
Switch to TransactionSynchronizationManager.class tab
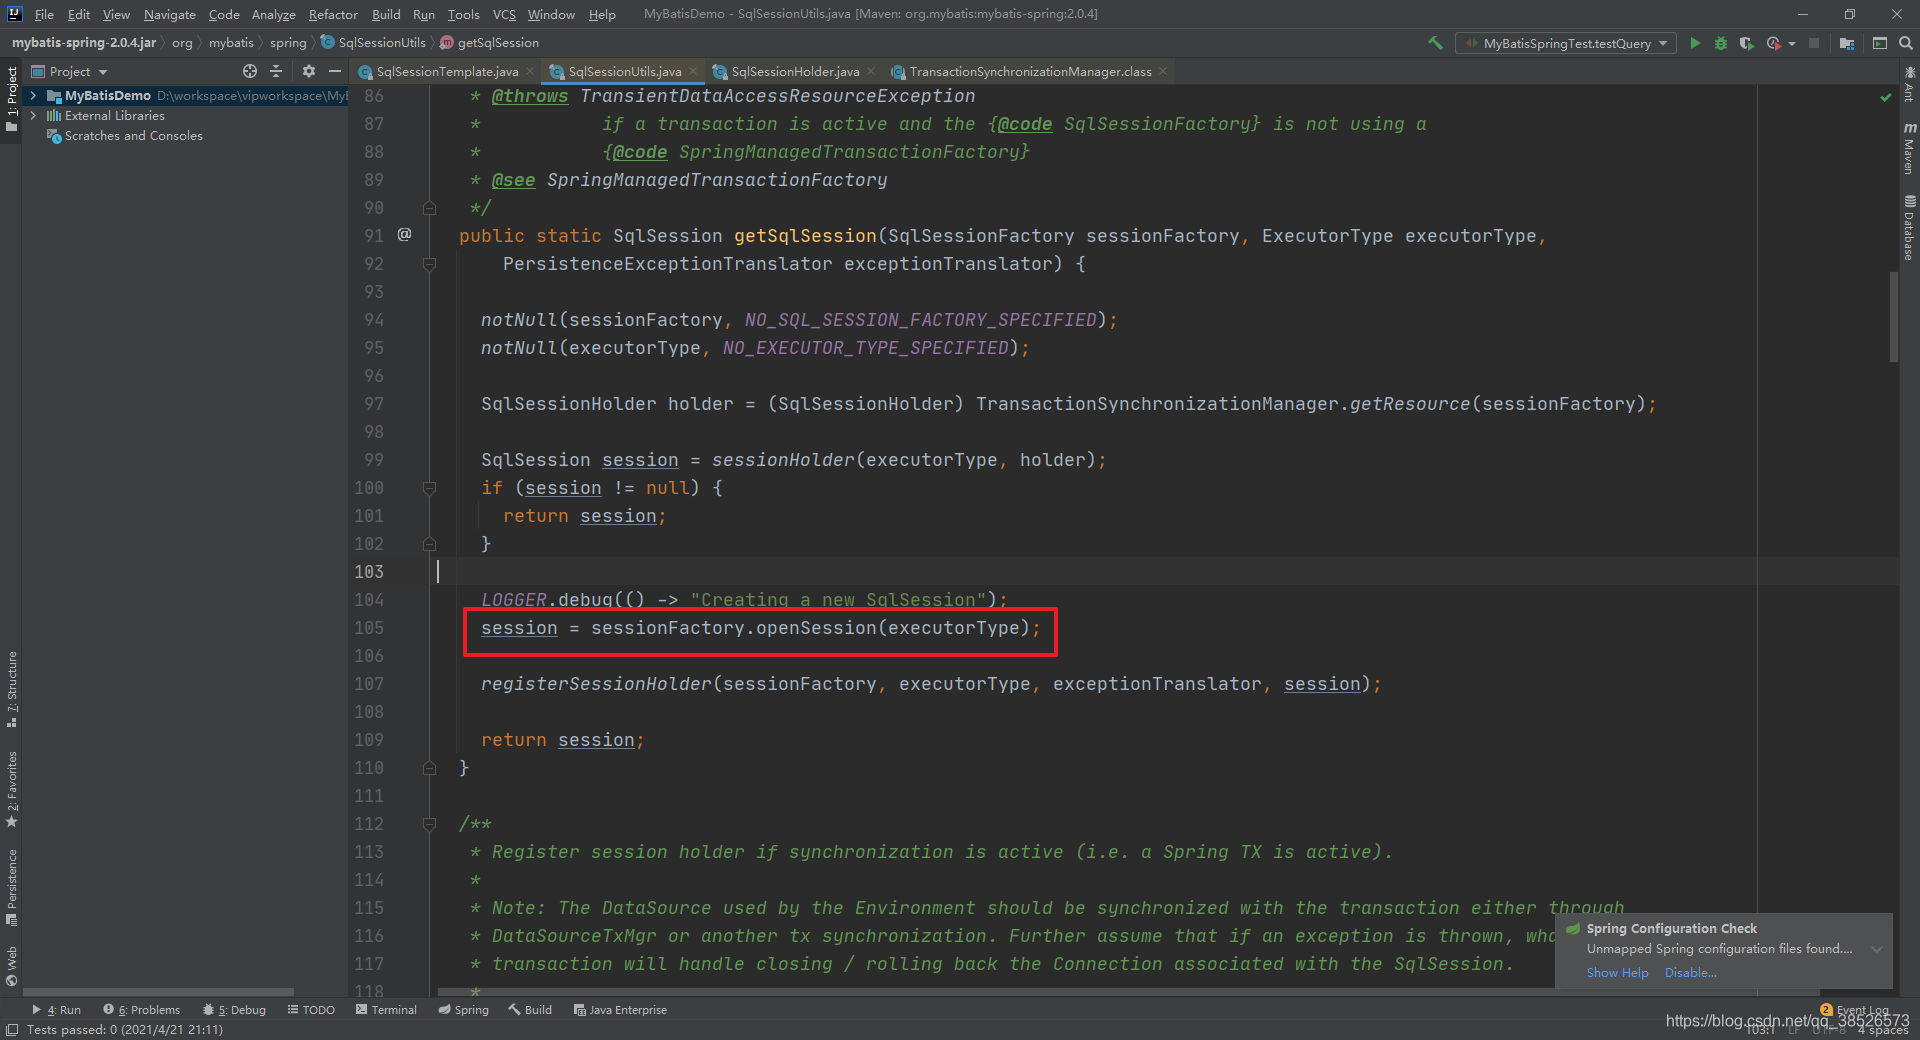click(1030, 71)
